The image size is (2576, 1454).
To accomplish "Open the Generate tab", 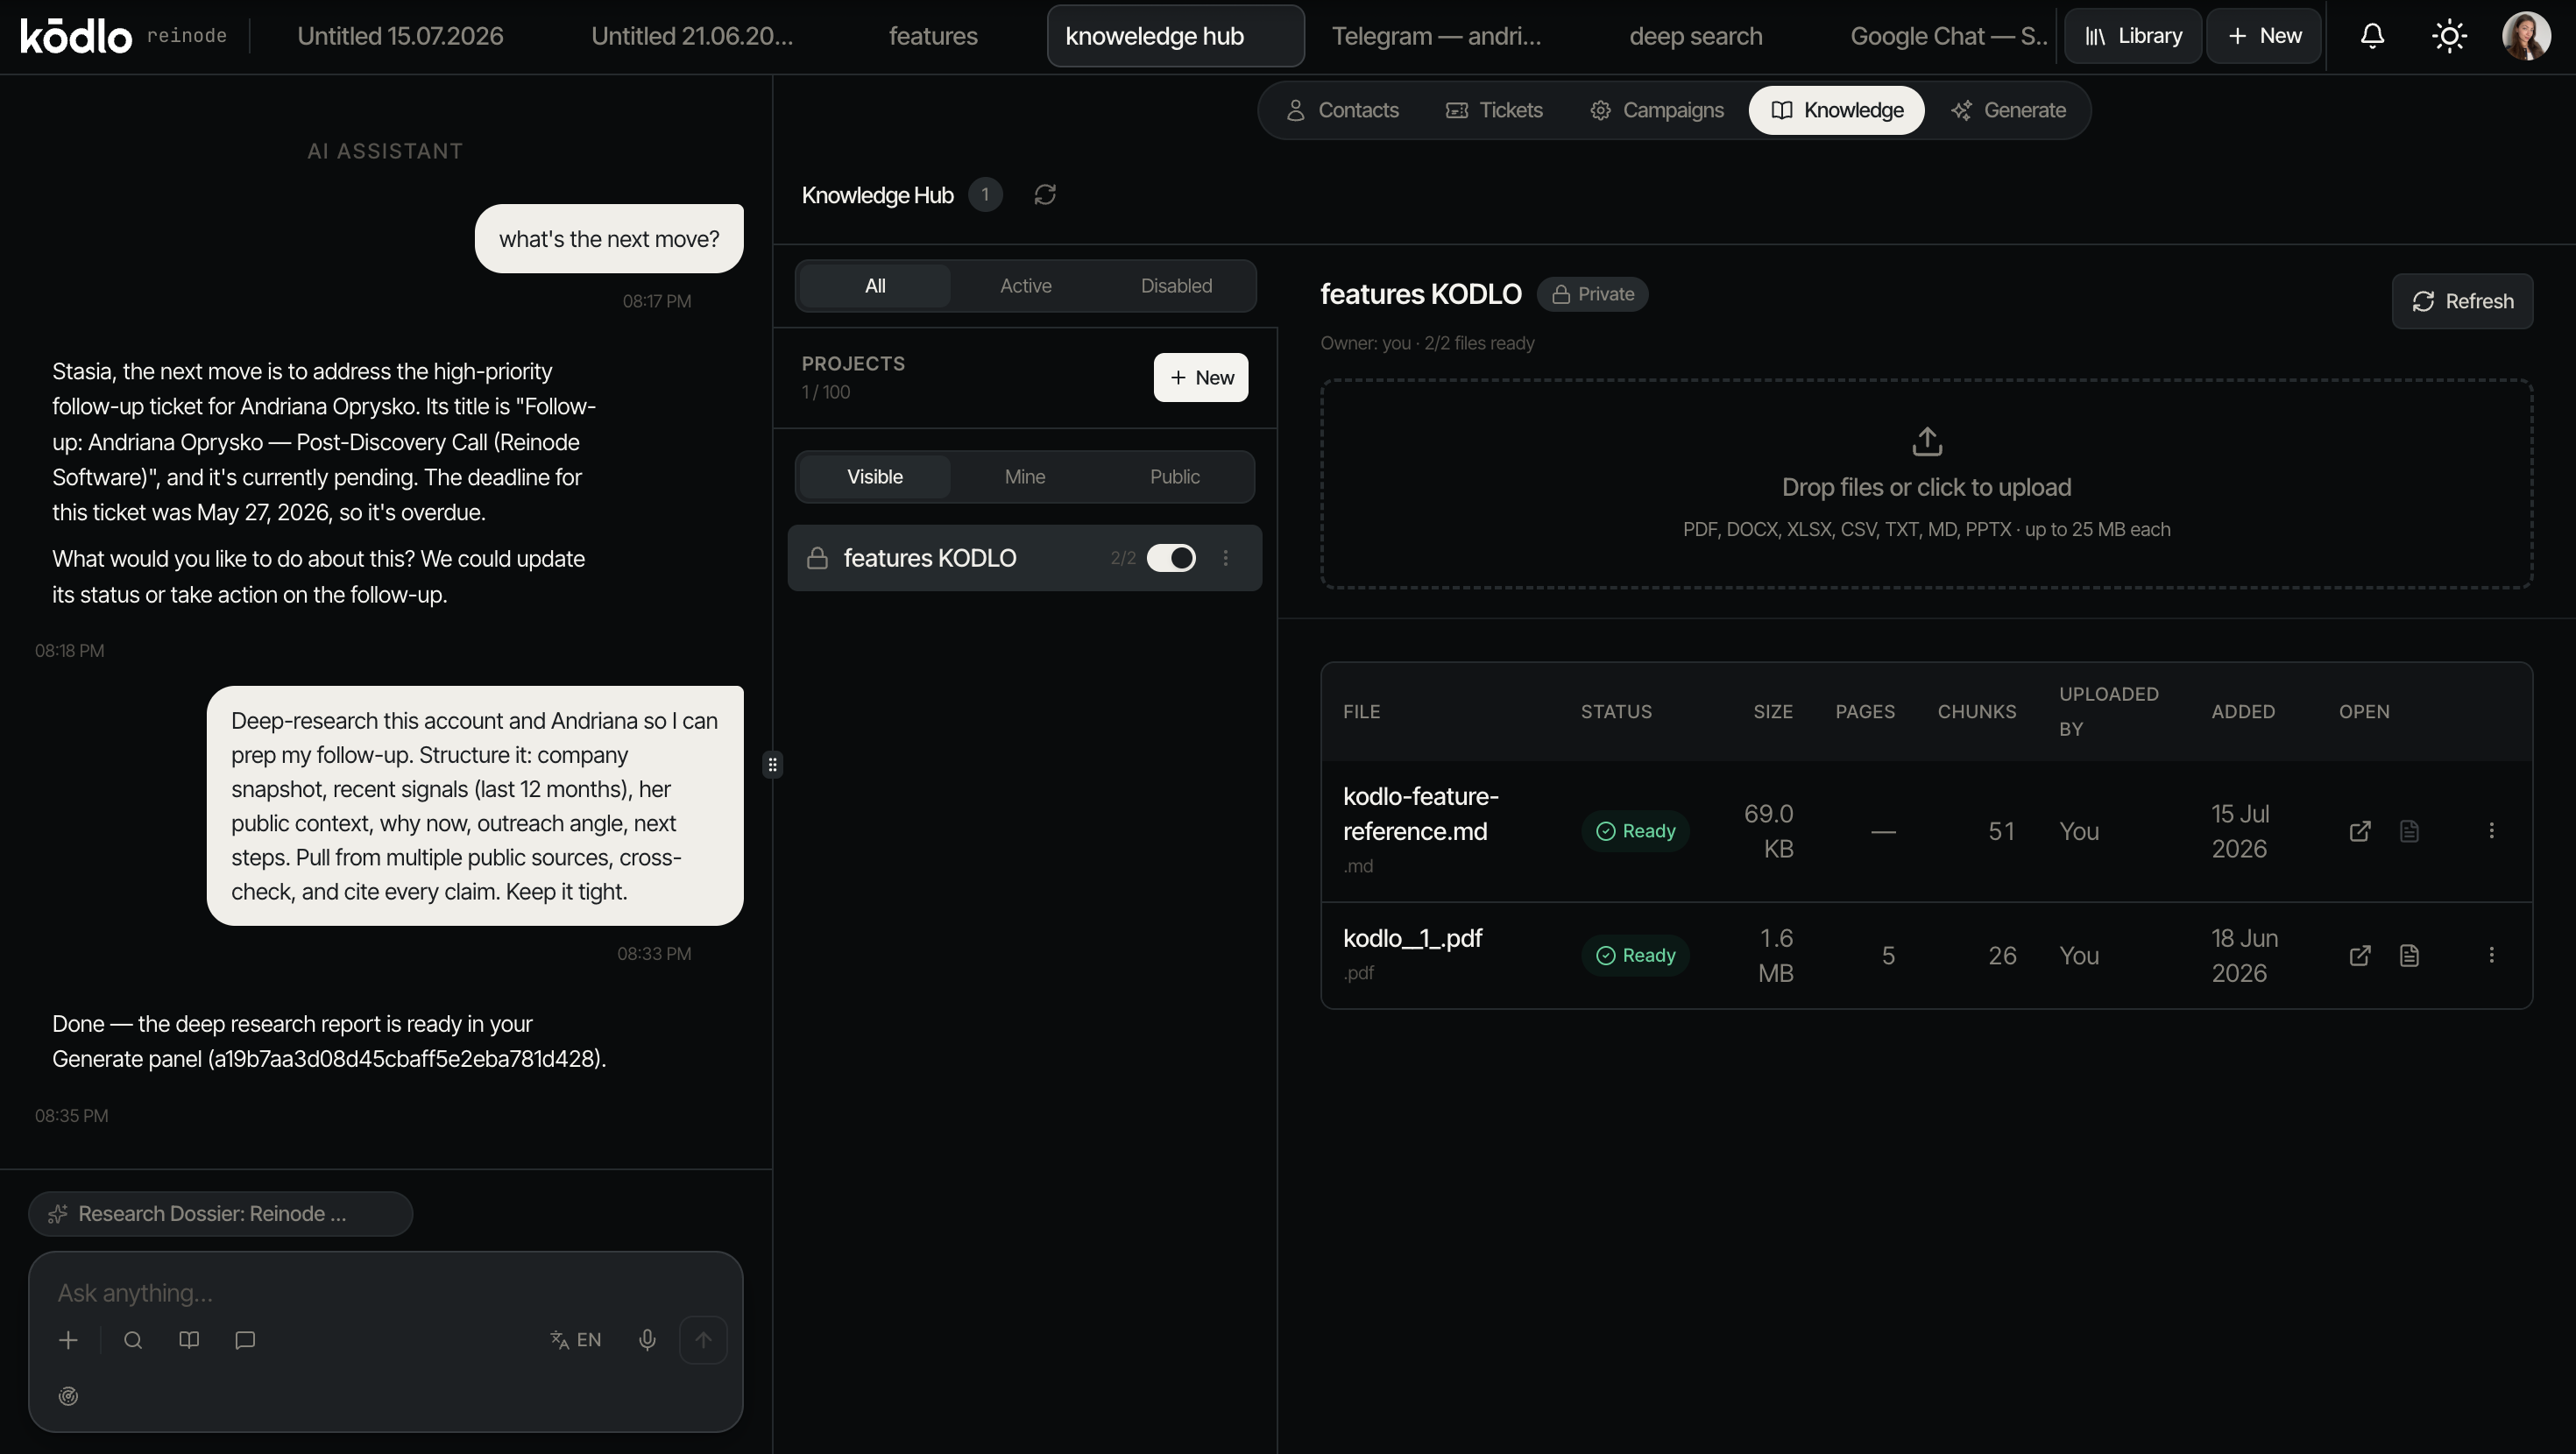I will click(x=2008, y=110).
